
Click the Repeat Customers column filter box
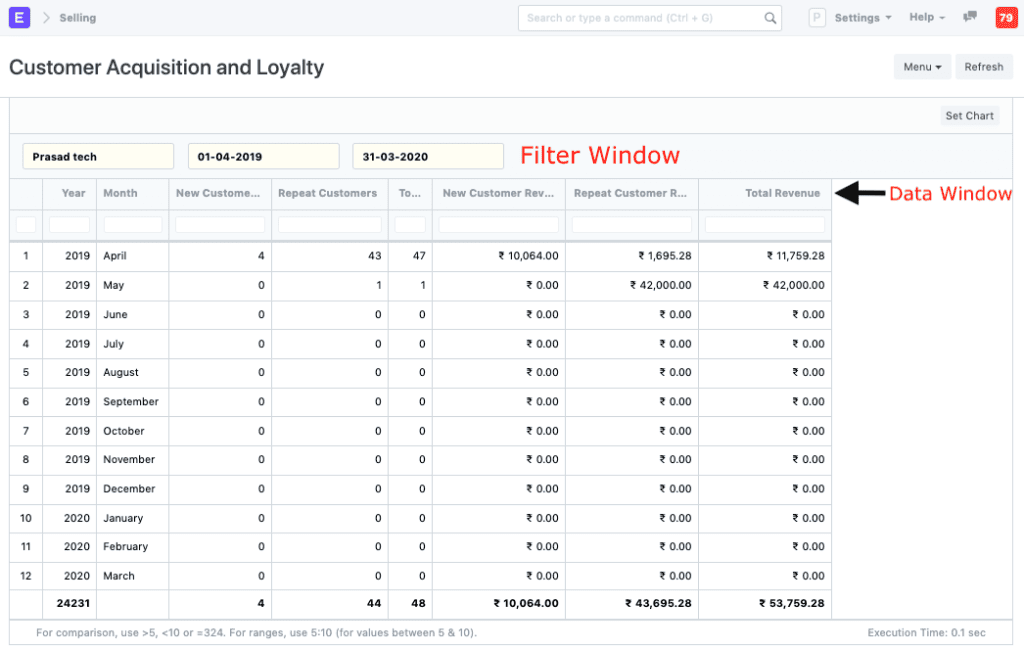330,225
